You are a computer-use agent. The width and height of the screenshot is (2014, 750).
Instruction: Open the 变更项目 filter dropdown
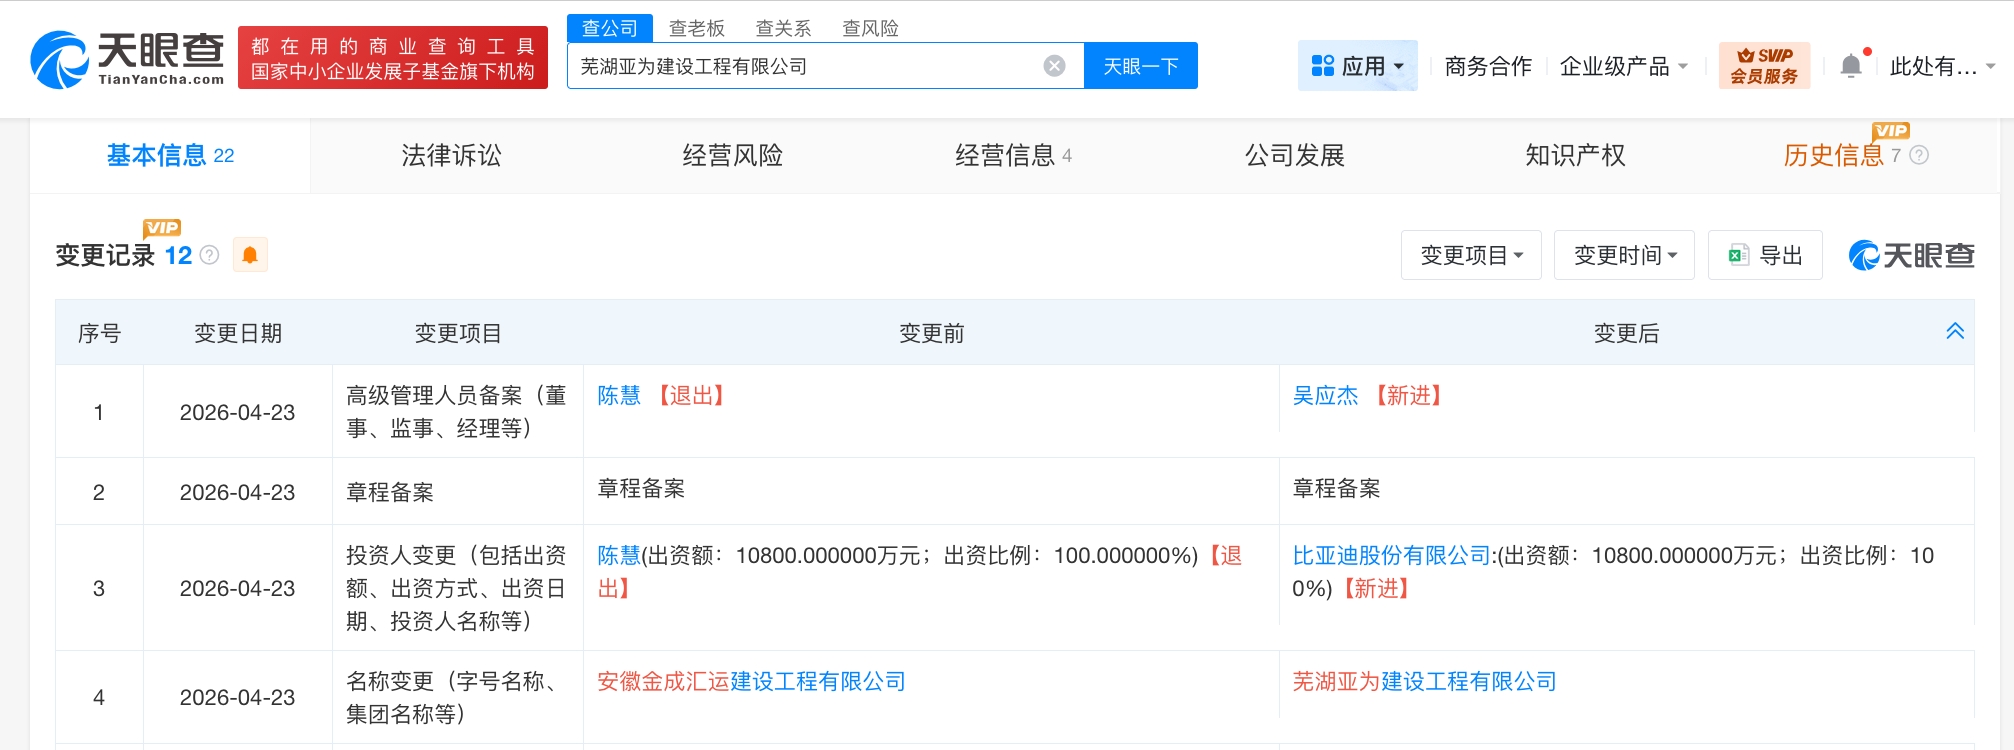[x=1471, y=255]
